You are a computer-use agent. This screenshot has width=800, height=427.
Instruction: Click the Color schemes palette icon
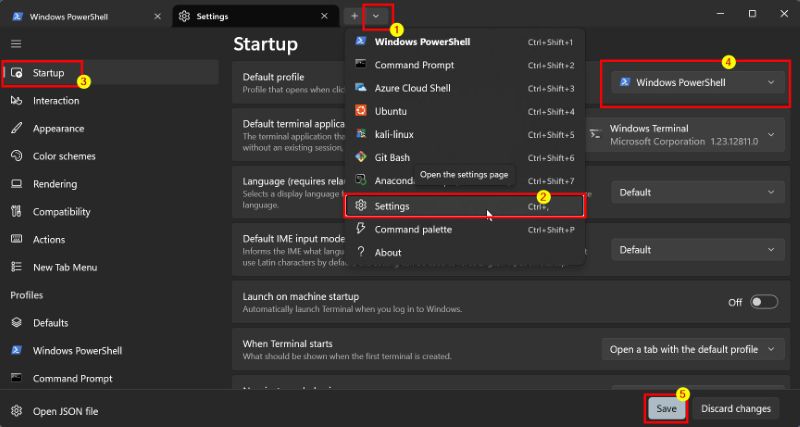pos(16,156)
